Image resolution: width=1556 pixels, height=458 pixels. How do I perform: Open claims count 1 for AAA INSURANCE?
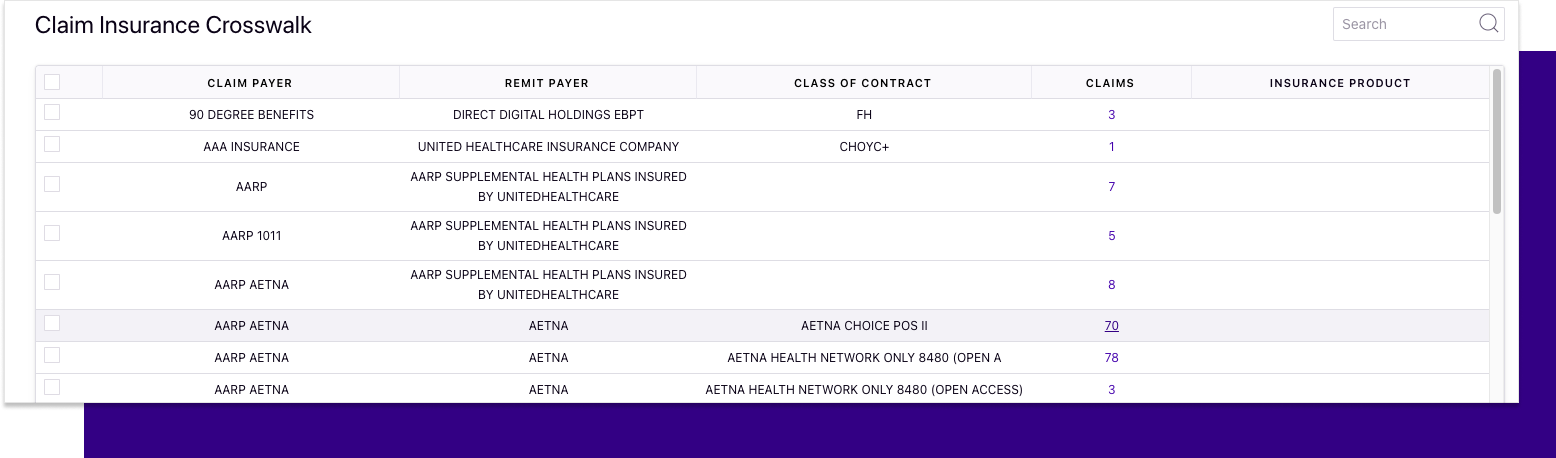1111,147
